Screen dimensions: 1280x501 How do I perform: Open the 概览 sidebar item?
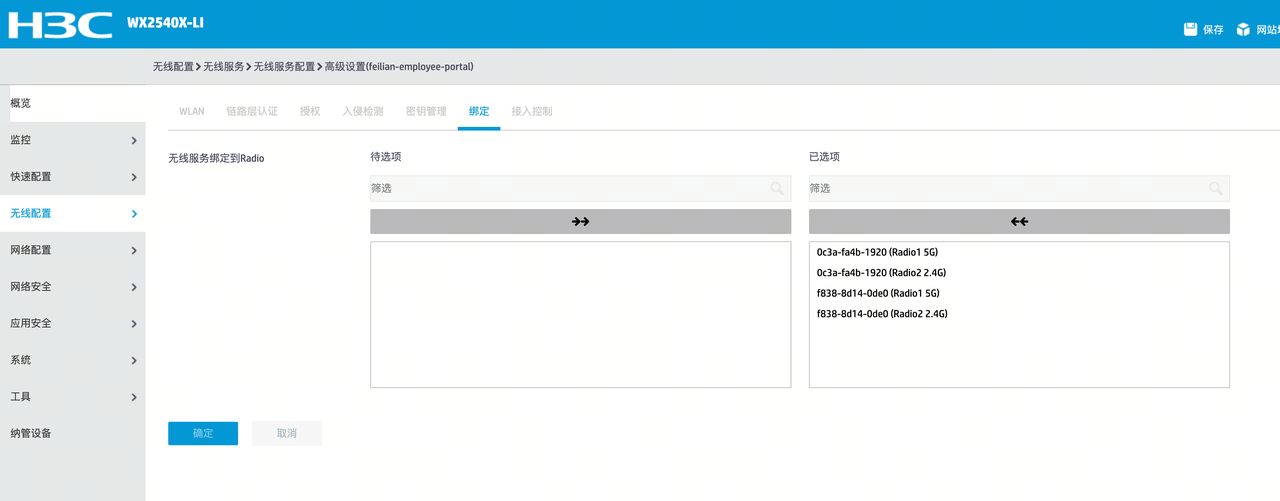coord(73,103)
